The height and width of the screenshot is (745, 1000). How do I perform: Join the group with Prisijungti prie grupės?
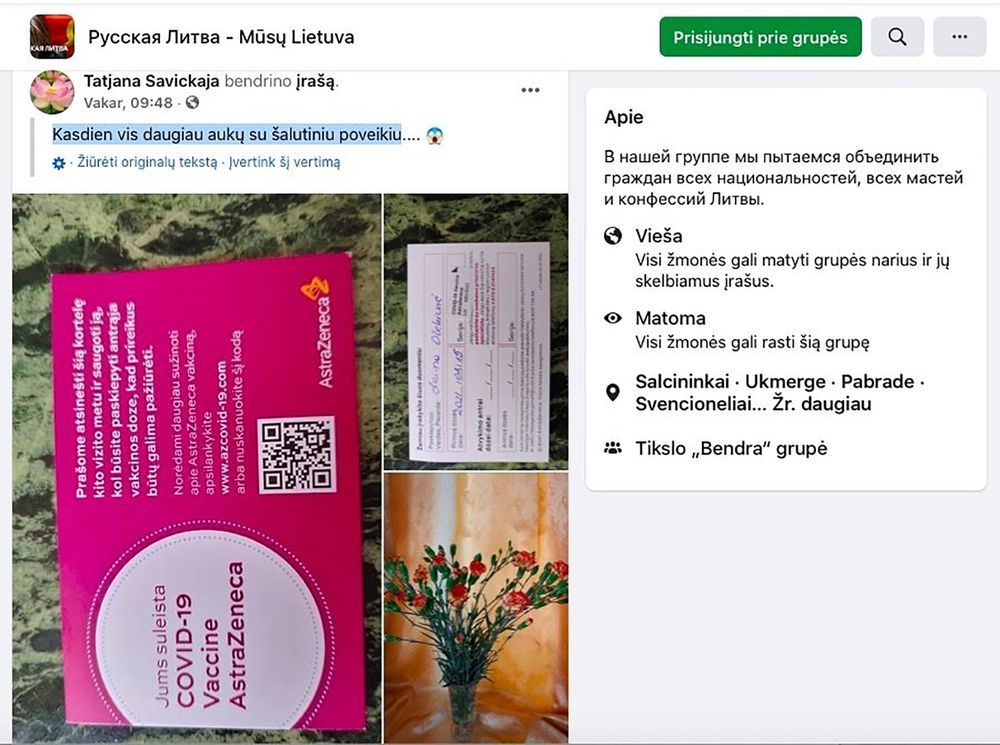pyautogui.click(x=760, y=36)
